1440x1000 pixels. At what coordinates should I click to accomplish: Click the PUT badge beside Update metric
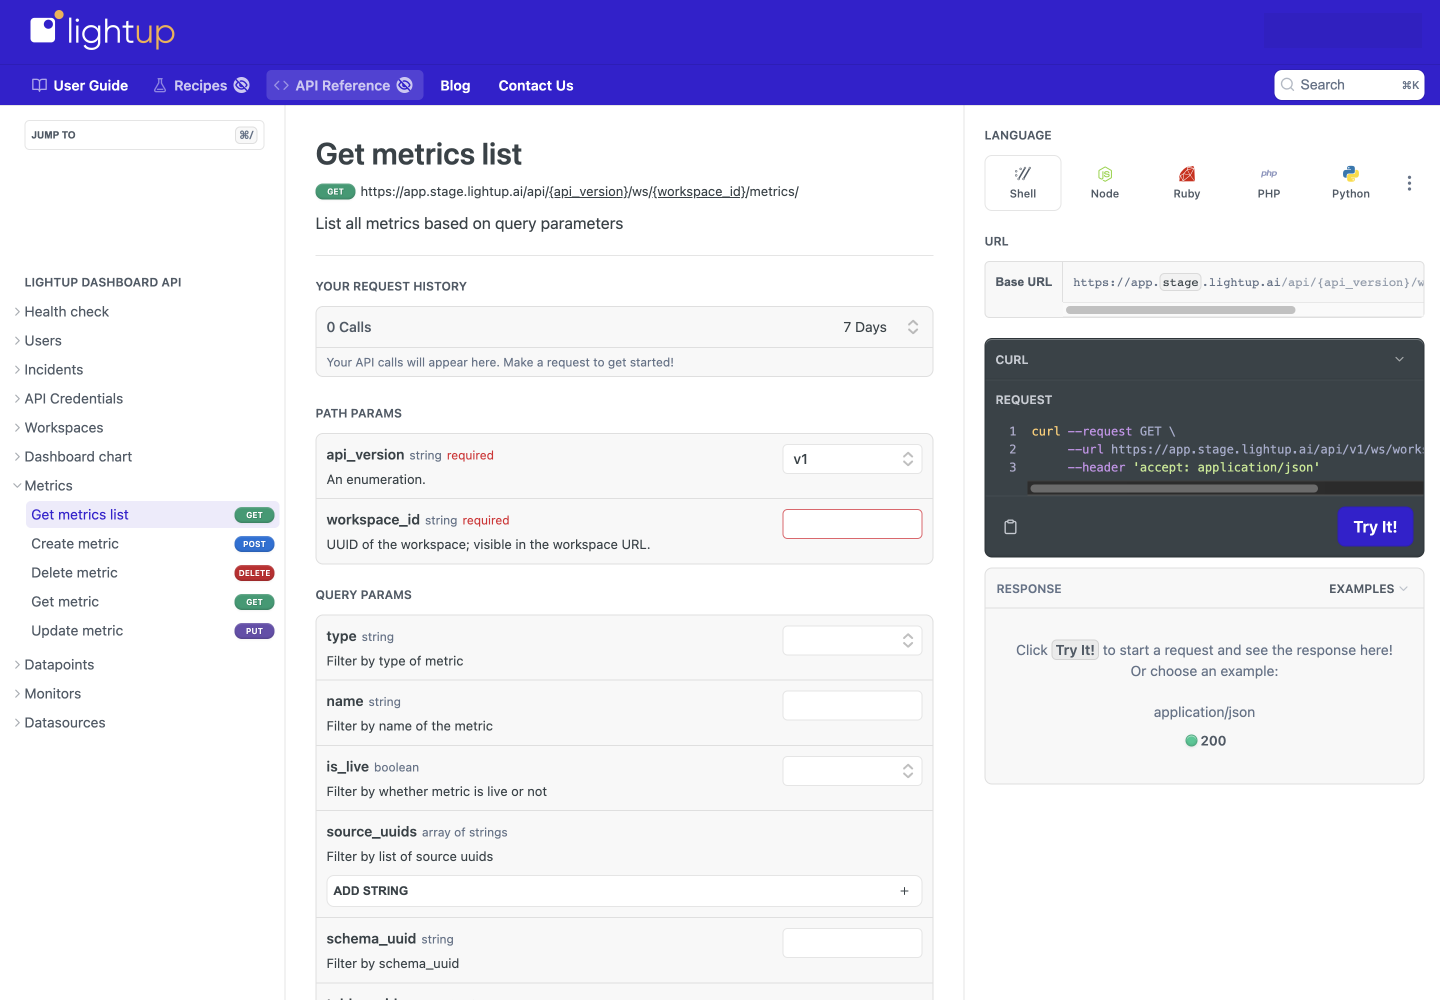tap(254, 631)
